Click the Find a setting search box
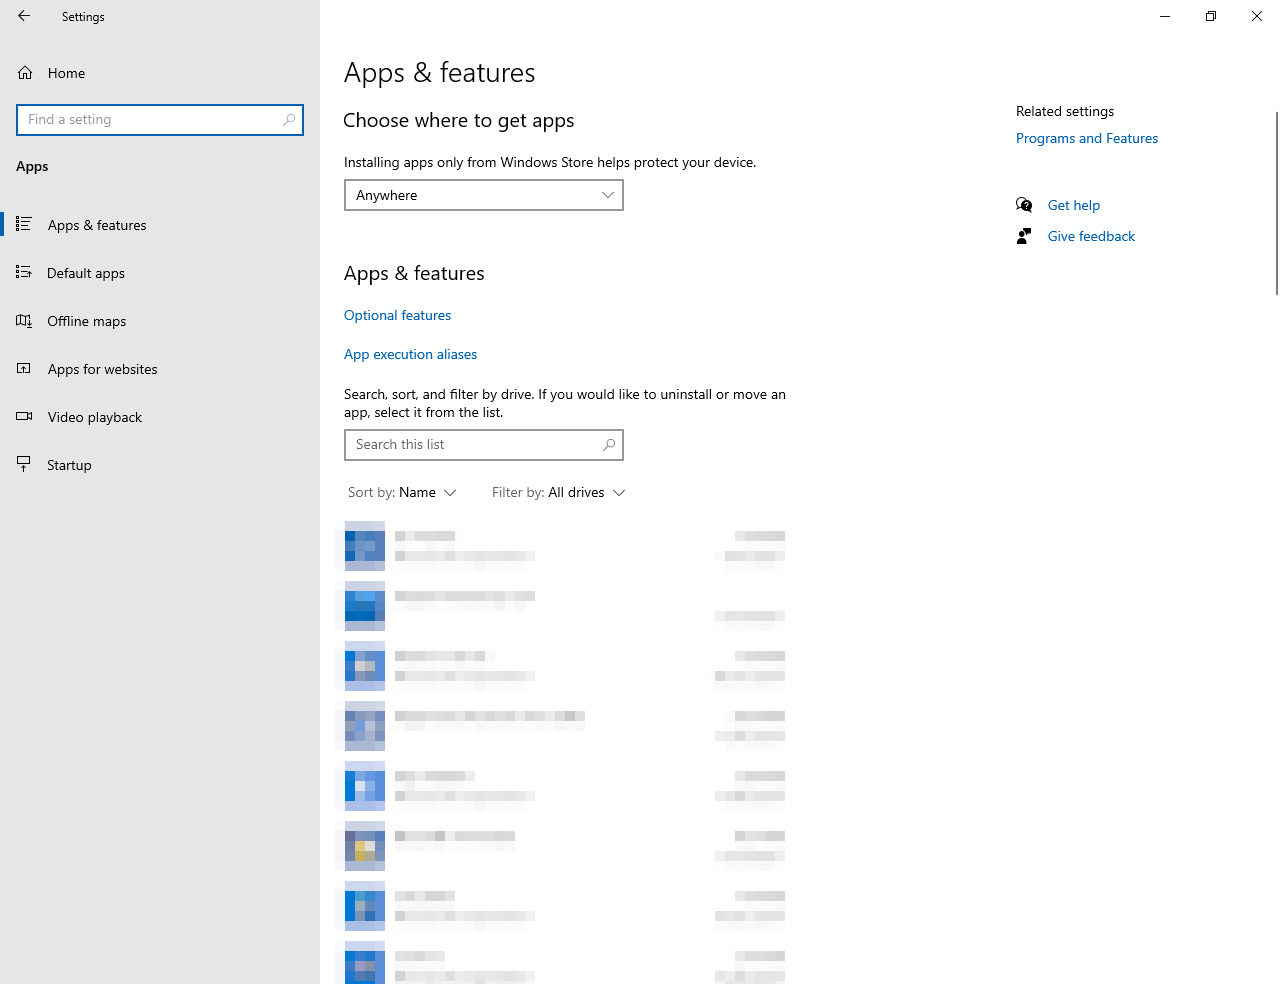Screen dimensions: 1280x984 point(150,120)
